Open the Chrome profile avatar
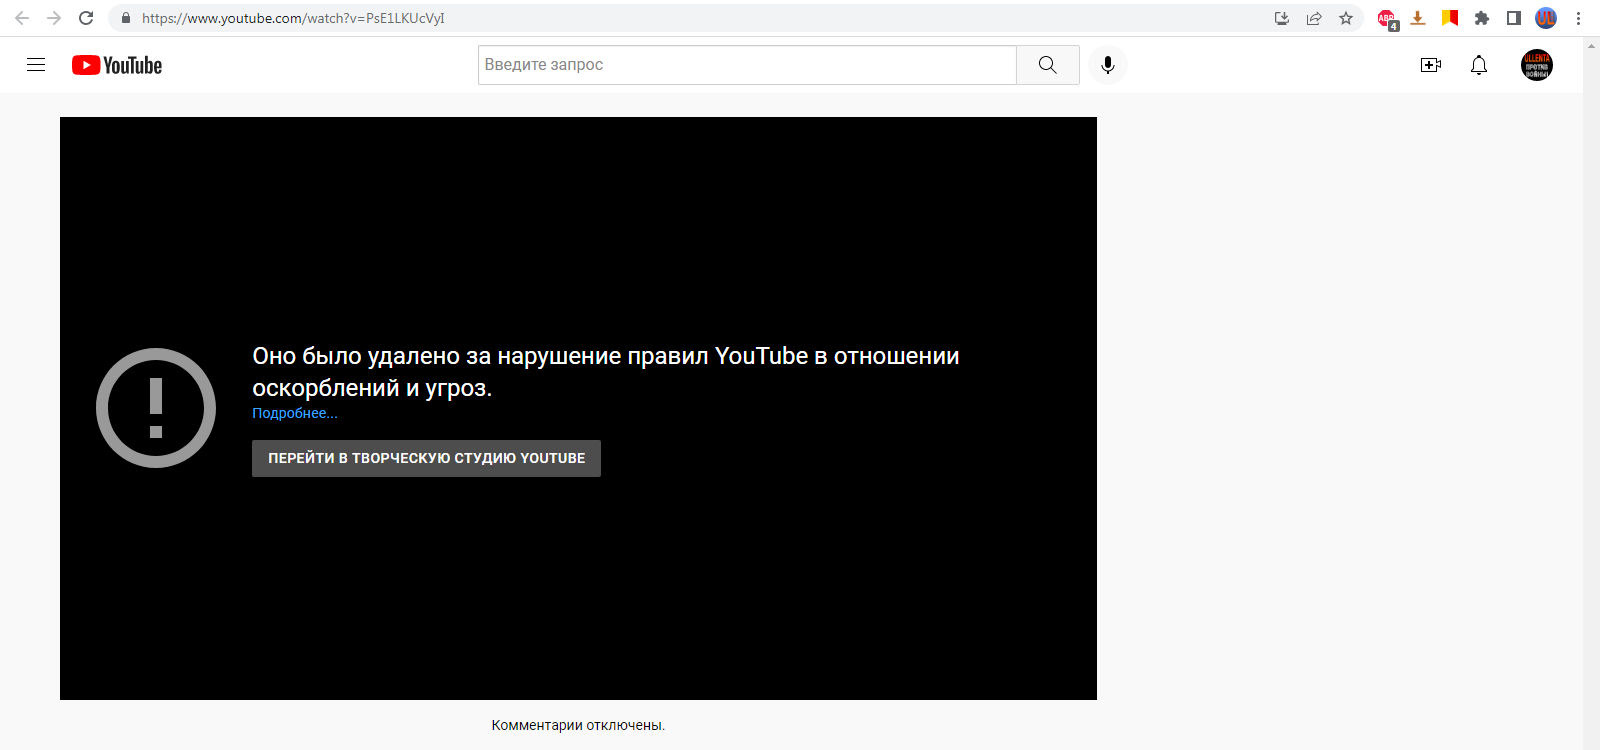This screenshot has width=1600, height=750. [1546, 18]
